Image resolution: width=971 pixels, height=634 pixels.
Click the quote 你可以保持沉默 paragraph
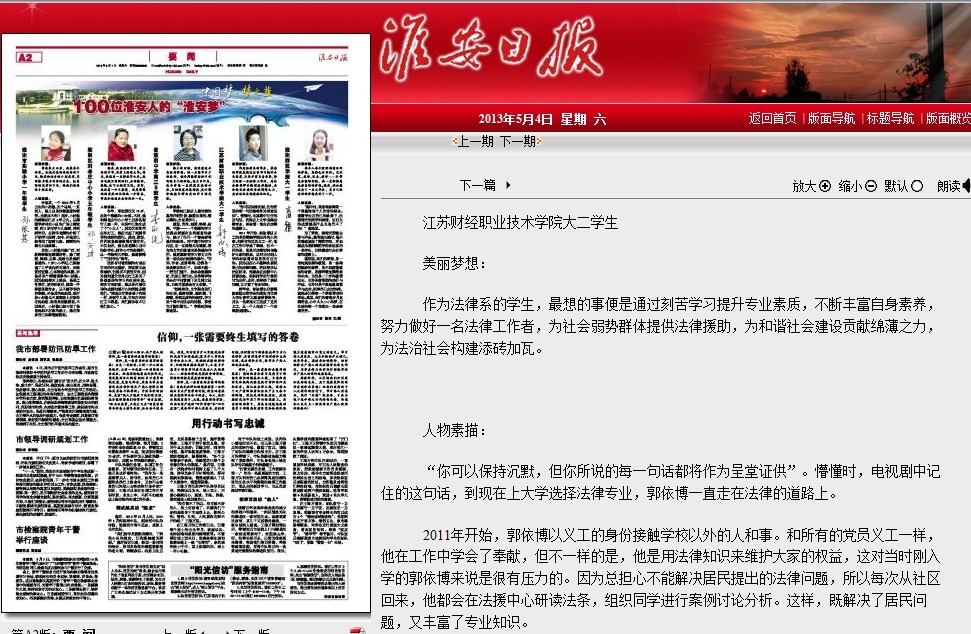click(661, 482)
